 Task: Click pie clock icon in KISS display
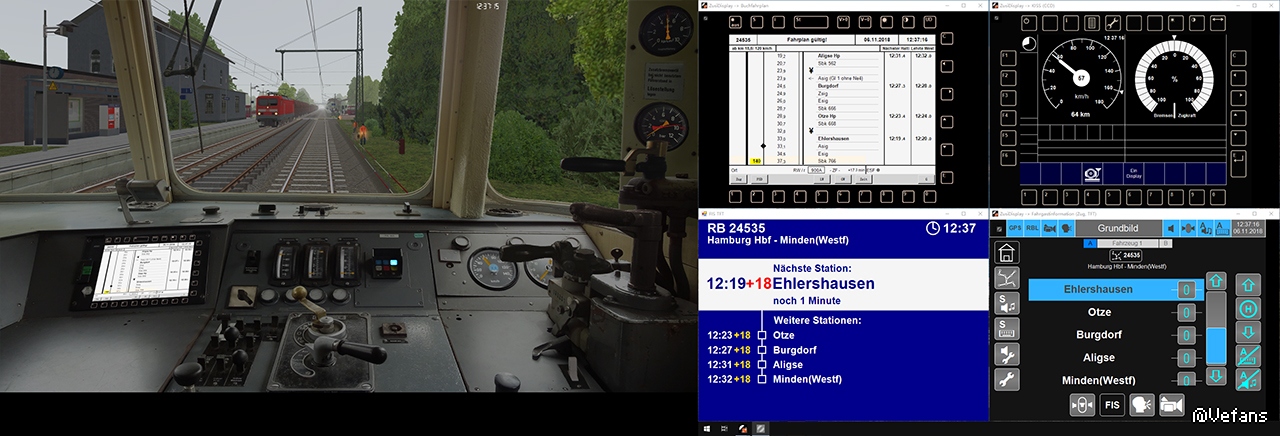[1029, 43]
